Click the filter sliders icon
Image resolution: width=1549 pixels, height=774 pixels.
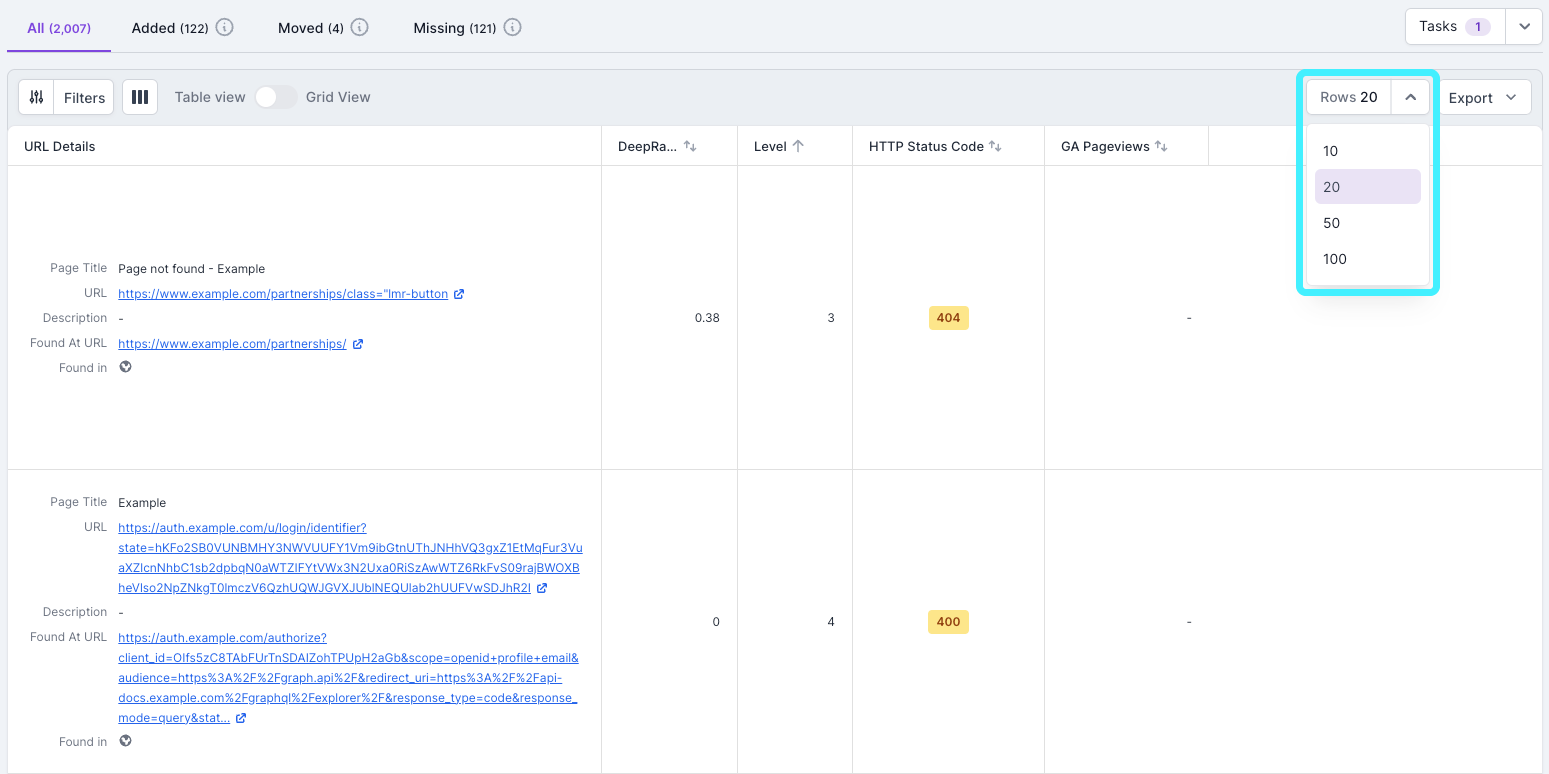36,97
